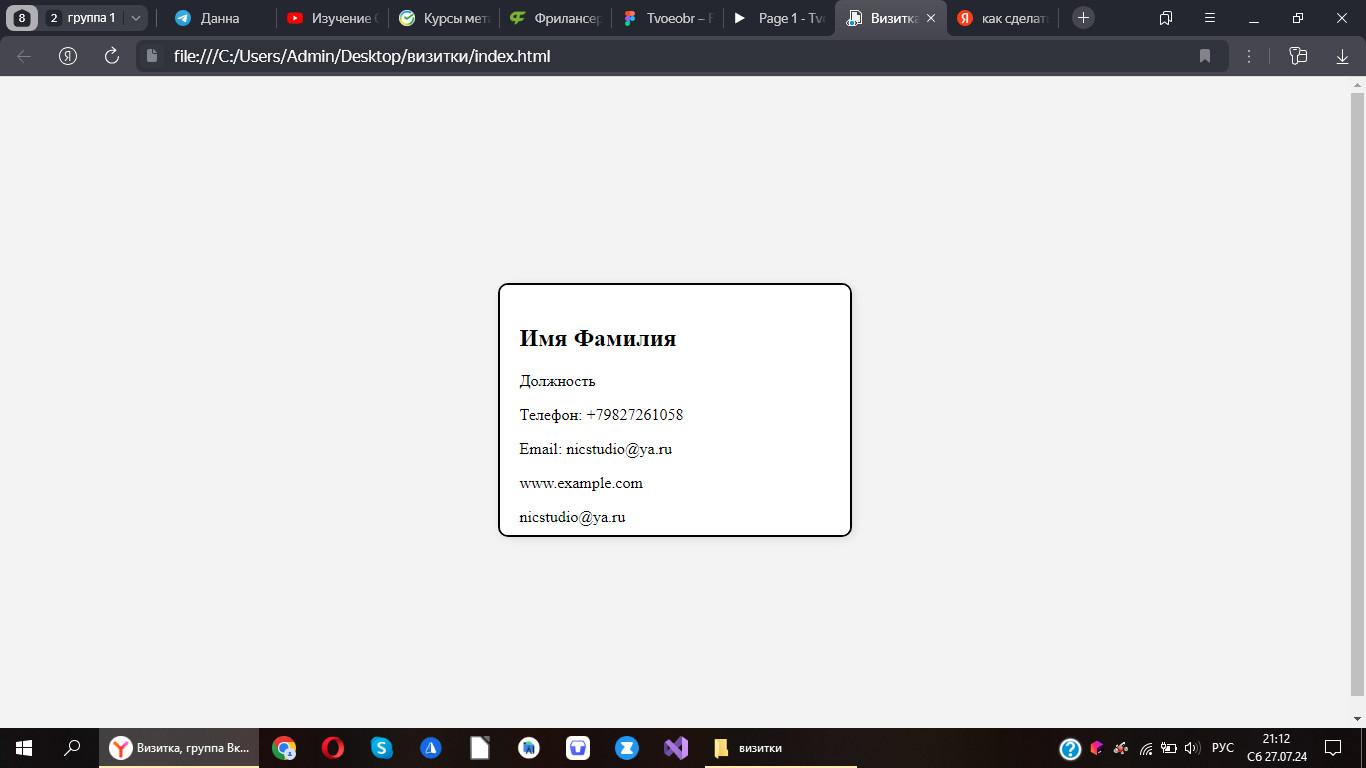The image size is (1366, 768).
Task: Launch Opera from the taskbar
Action: click(333, 748)
